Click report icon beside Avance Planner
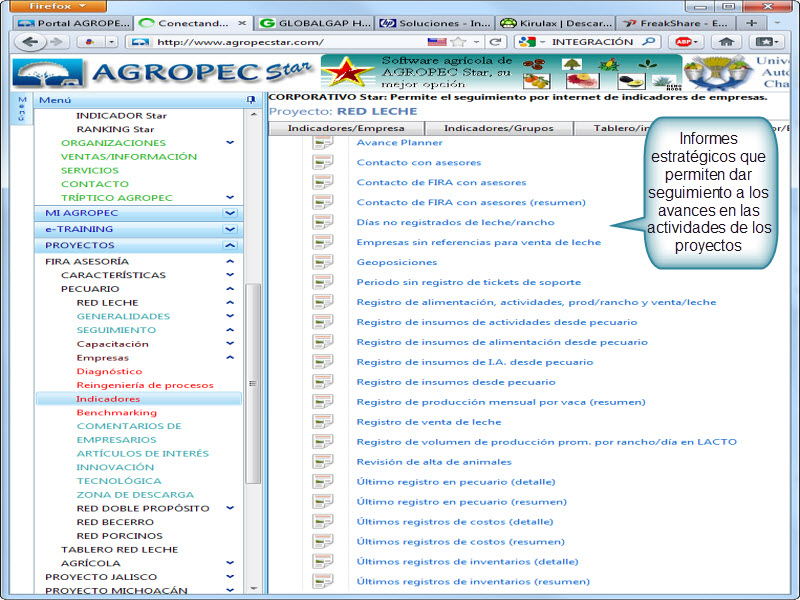Image resolution: width=800 pixels, height=600 pixels. pos(322,142)
